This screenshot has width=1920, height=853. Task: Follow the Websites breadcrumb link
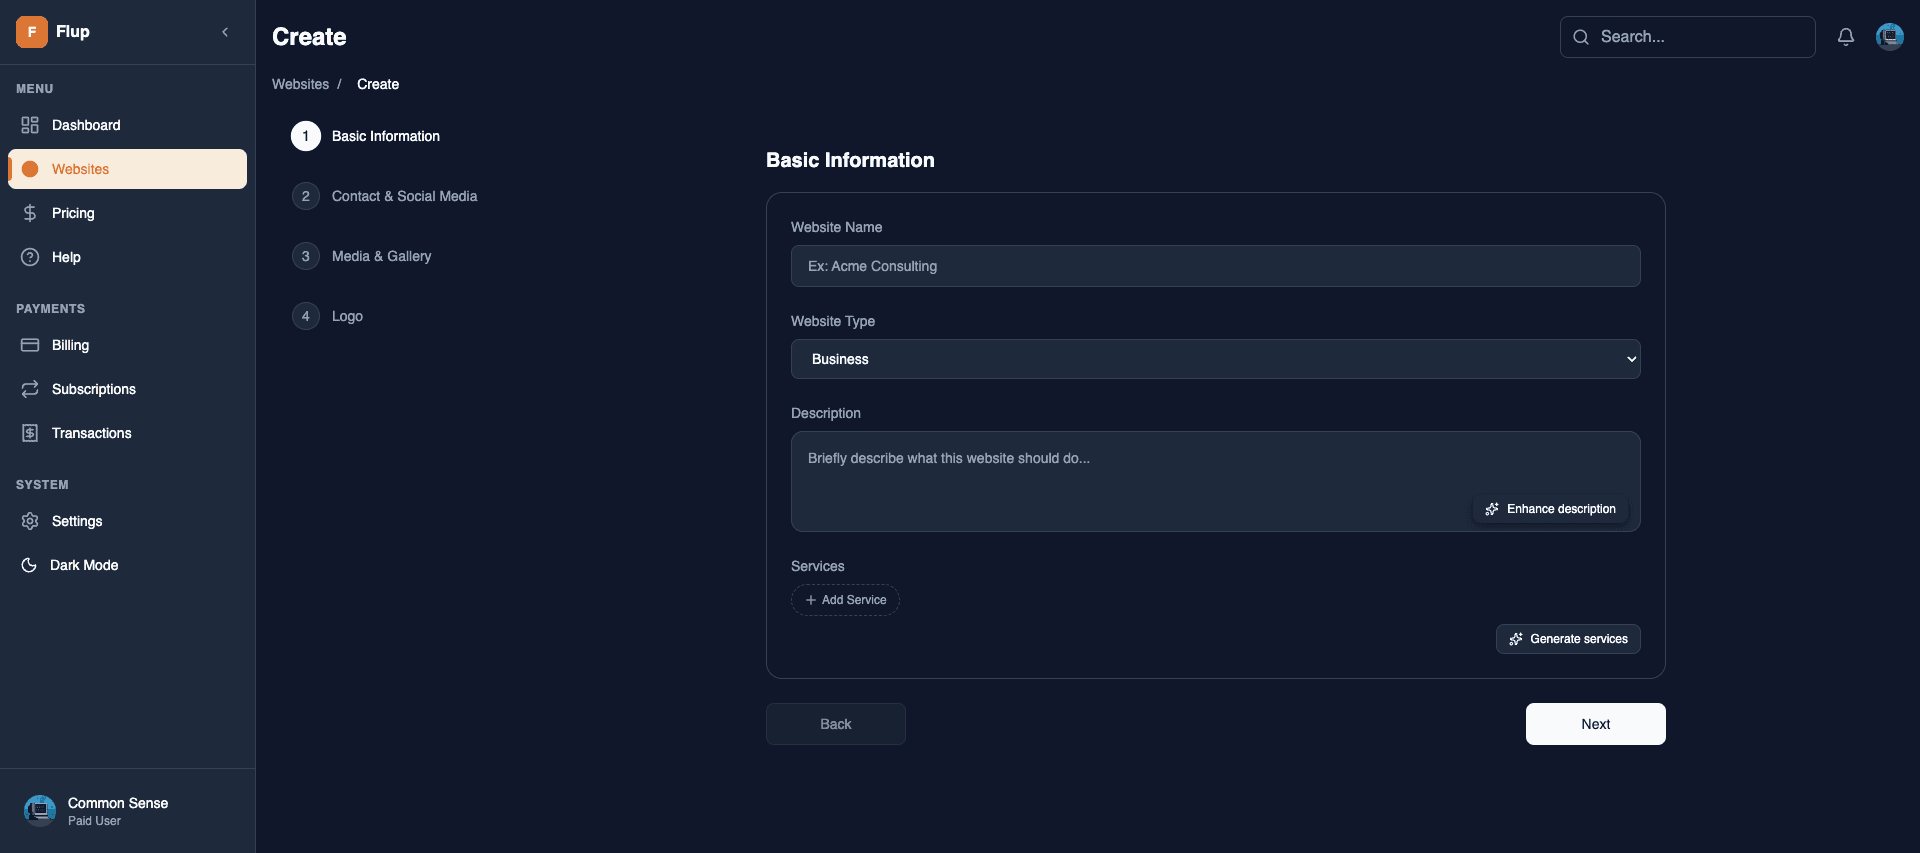click(300, 84)
